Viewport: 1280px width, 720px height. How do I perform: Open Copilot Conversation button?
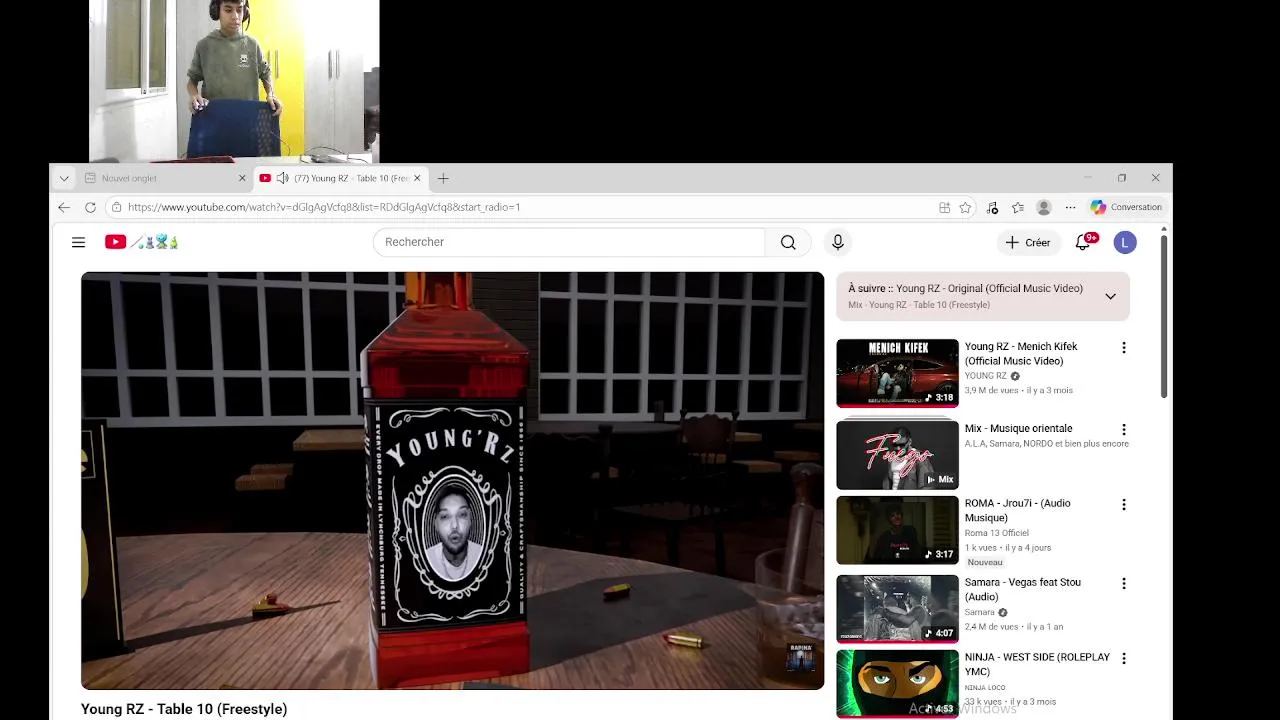pyautogui.click(x=1127, y=207)
